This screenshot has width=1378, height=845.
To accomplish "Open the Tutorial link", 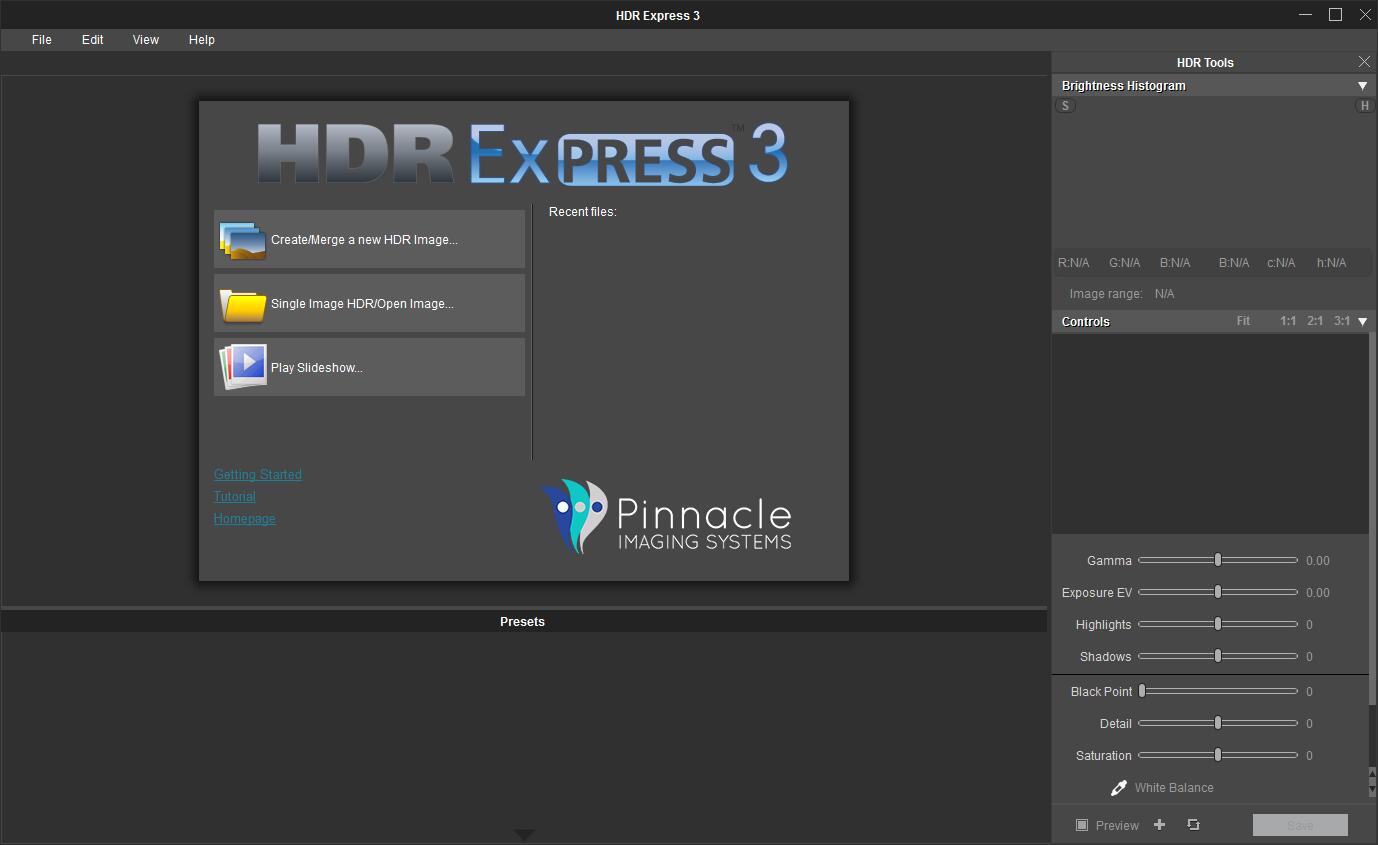I will pos(235,497).
